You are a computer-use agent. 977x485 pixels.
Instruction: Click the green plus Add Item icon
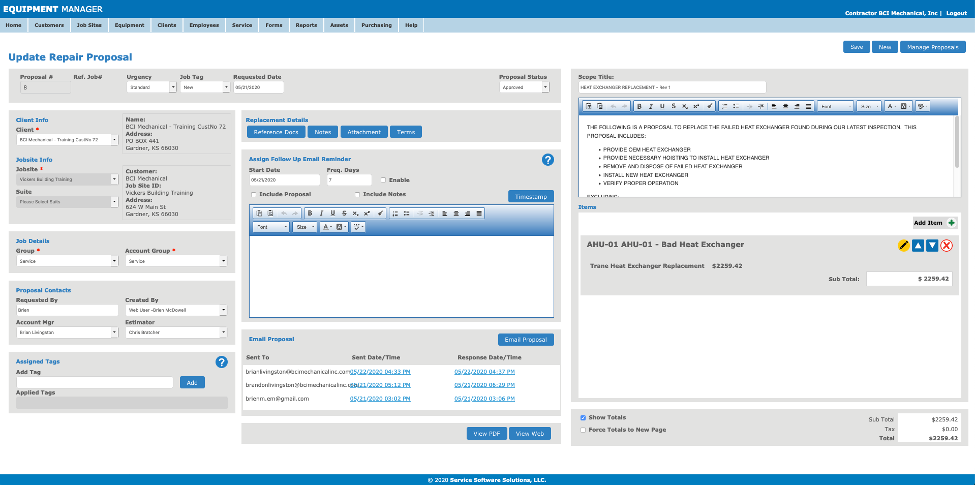[949, 223]
